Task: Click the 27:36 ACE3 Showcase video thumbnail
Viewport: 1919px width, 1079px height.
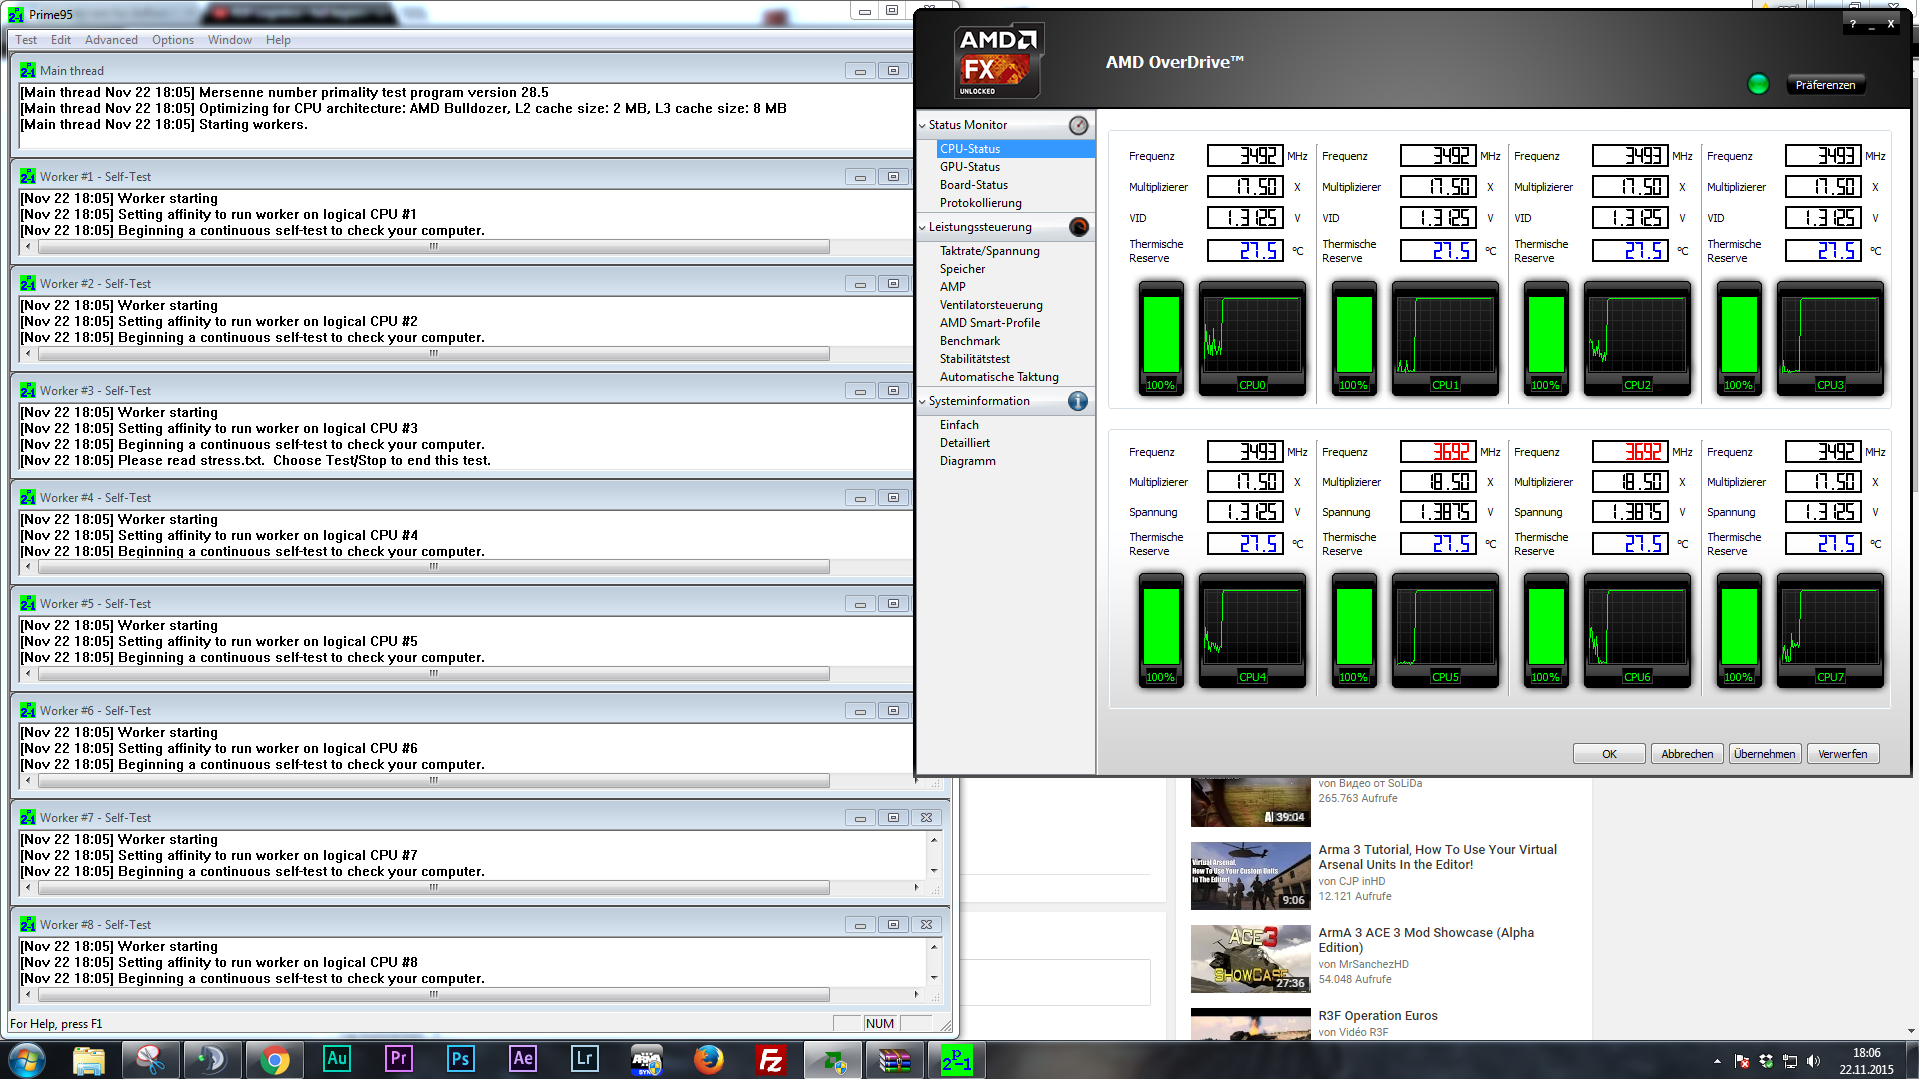Action: click(x=1250, y=959)
